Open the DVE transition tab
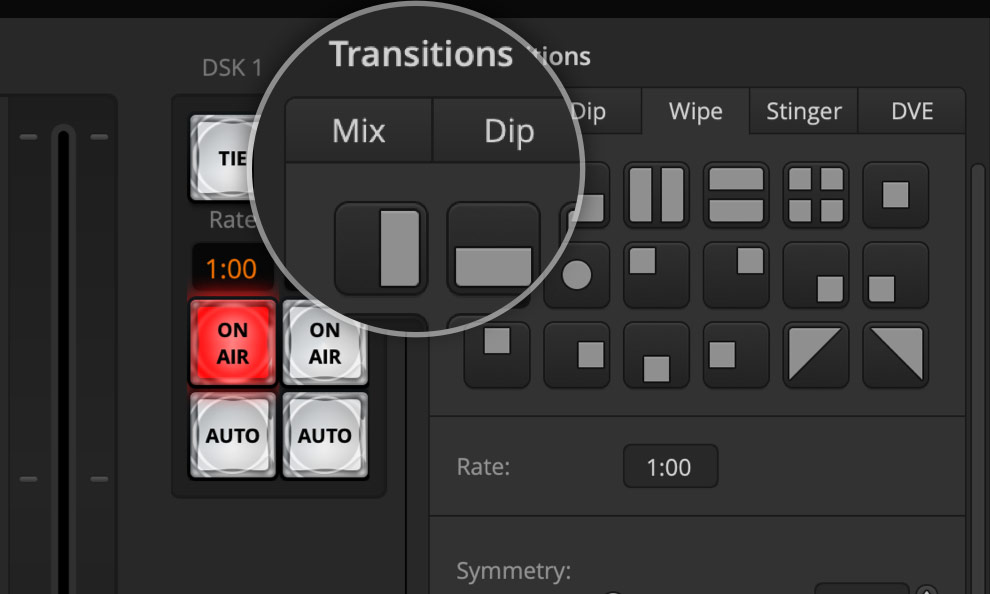Screen dimensions: 990x594 [x=911, y=112]
